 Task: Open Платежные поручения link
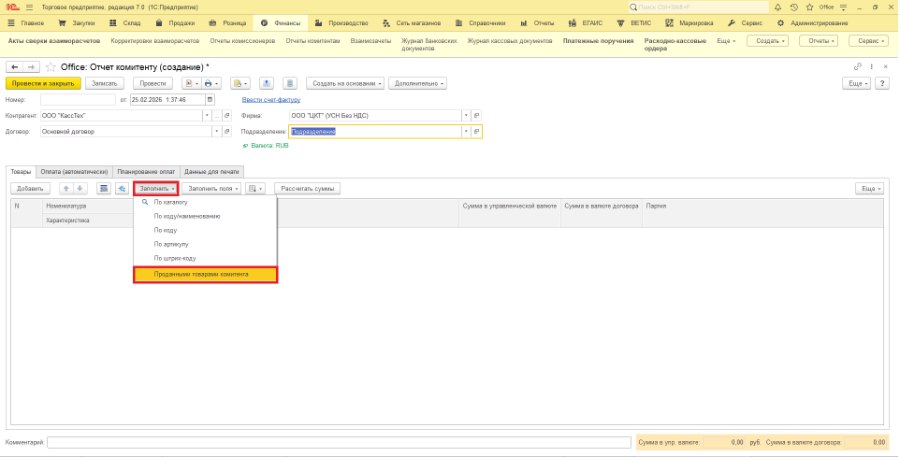598,41
